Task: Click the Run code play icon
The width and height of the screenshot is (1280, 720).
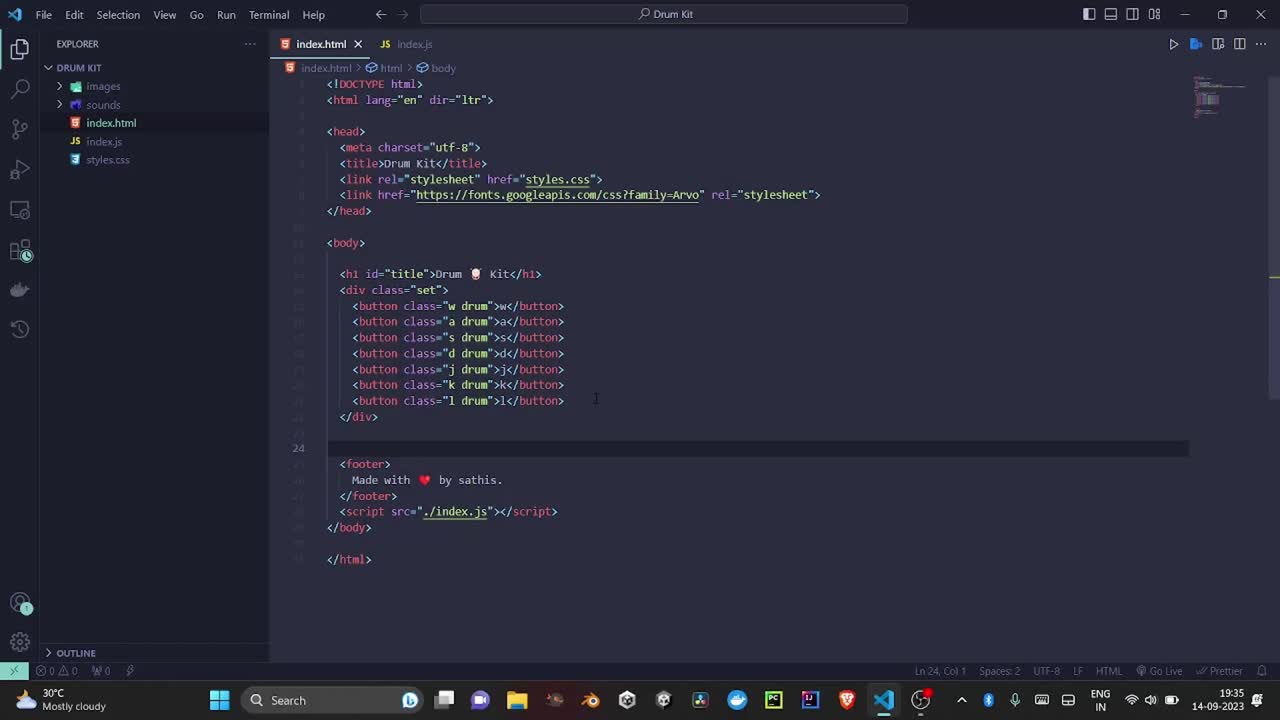Action: tap(1174, 44)
